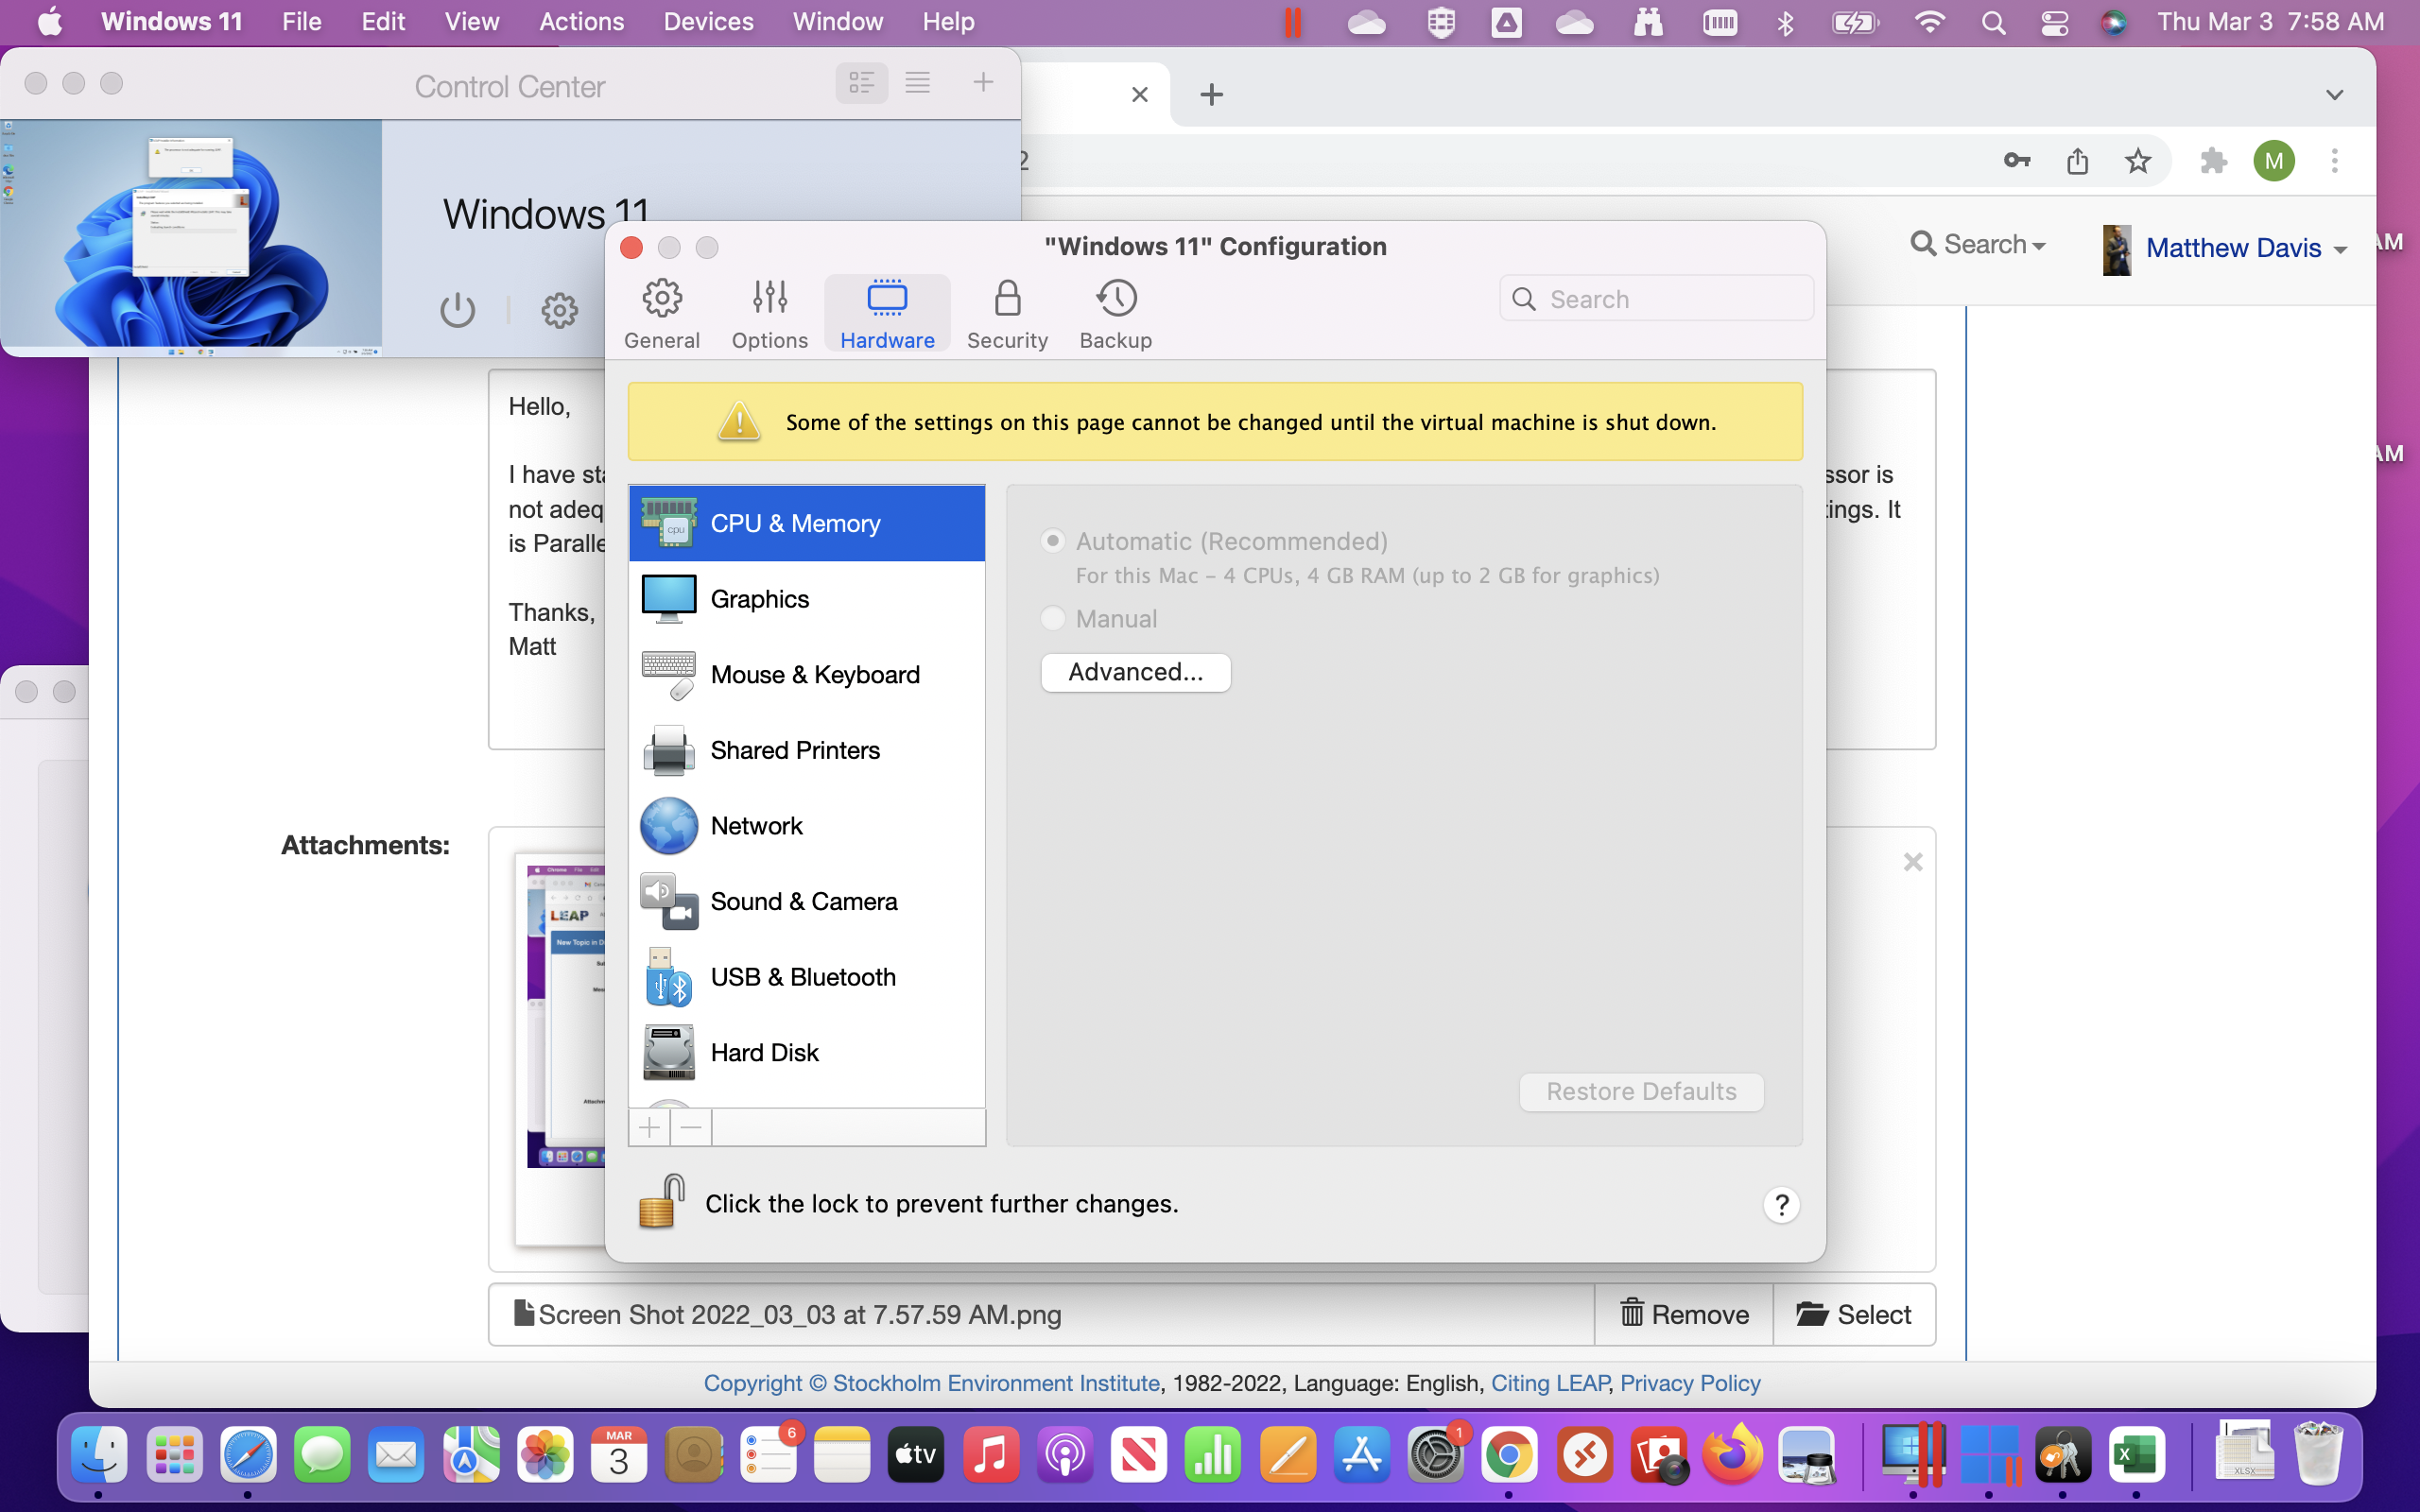Expand the LEAP Search dropdown
Screen dimensions: 2420x1512
point(1977,244)
